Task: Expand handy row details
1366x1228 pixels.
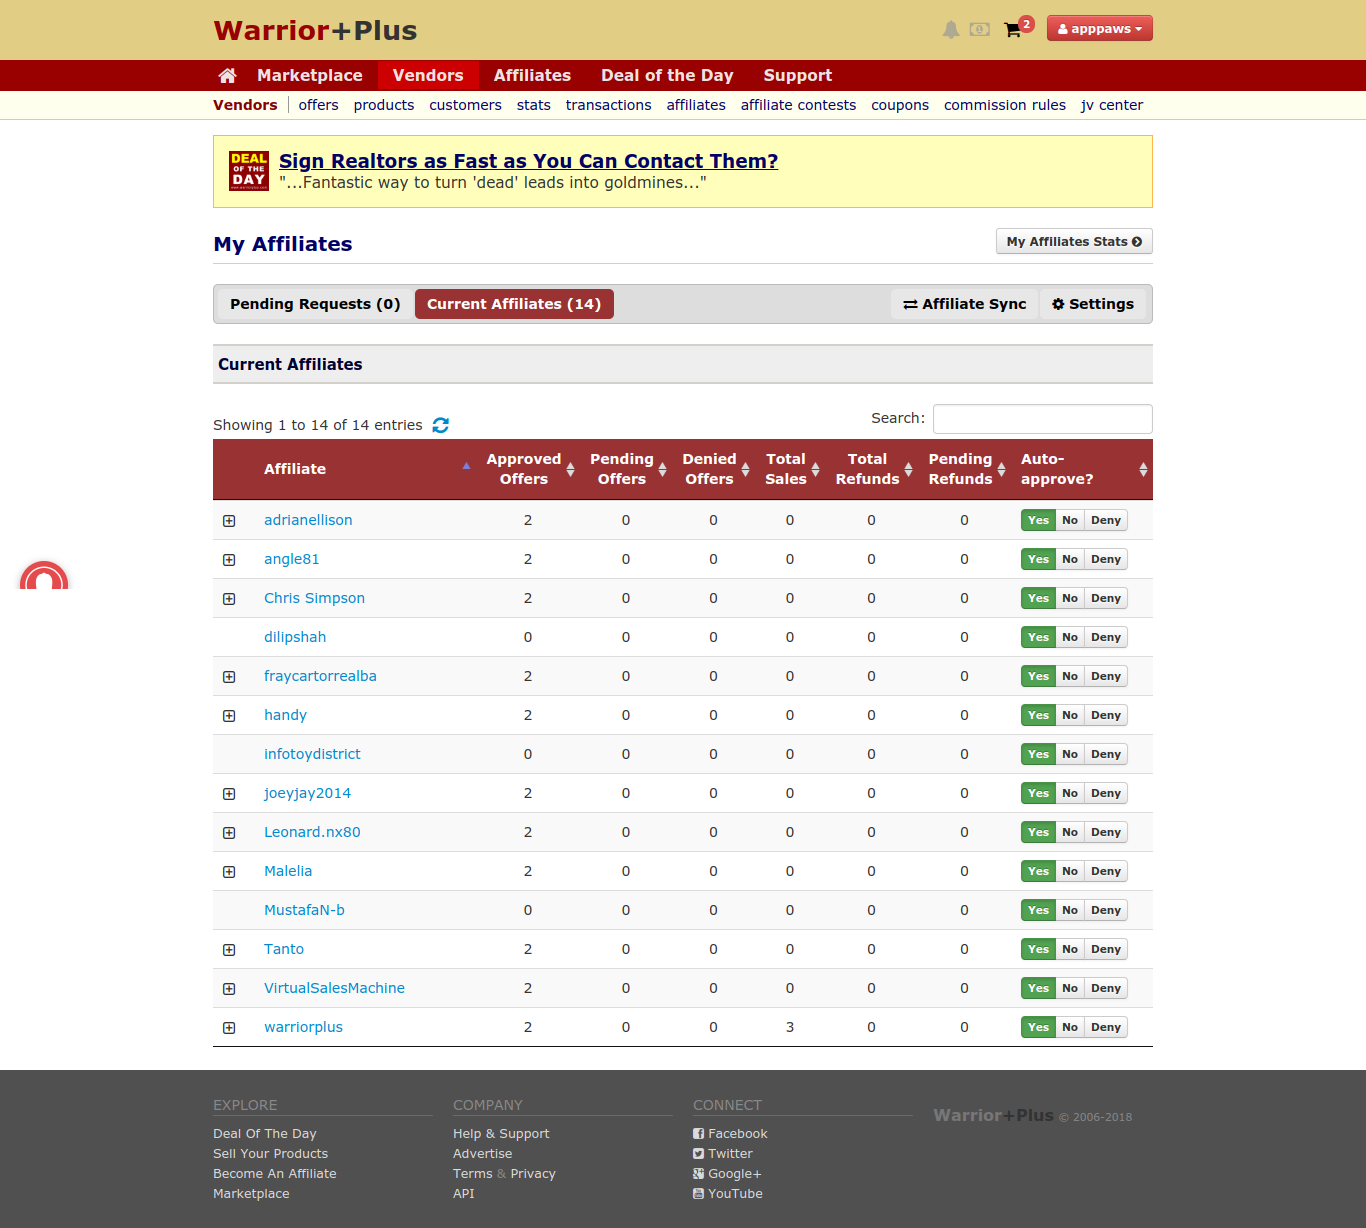Action: click(229, 716)
